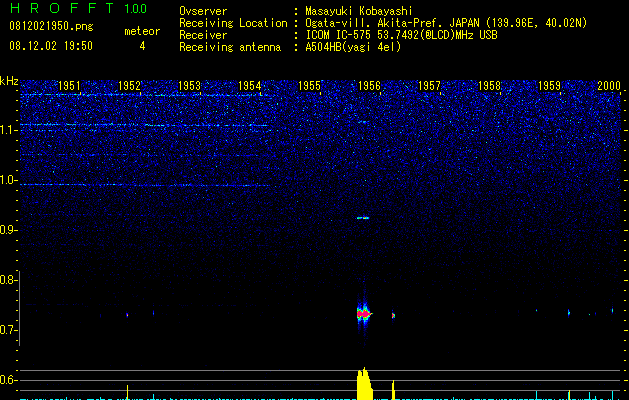Click the A504HB antenna description
This screenshot has width=629, height=400.
tap(353, 47)
